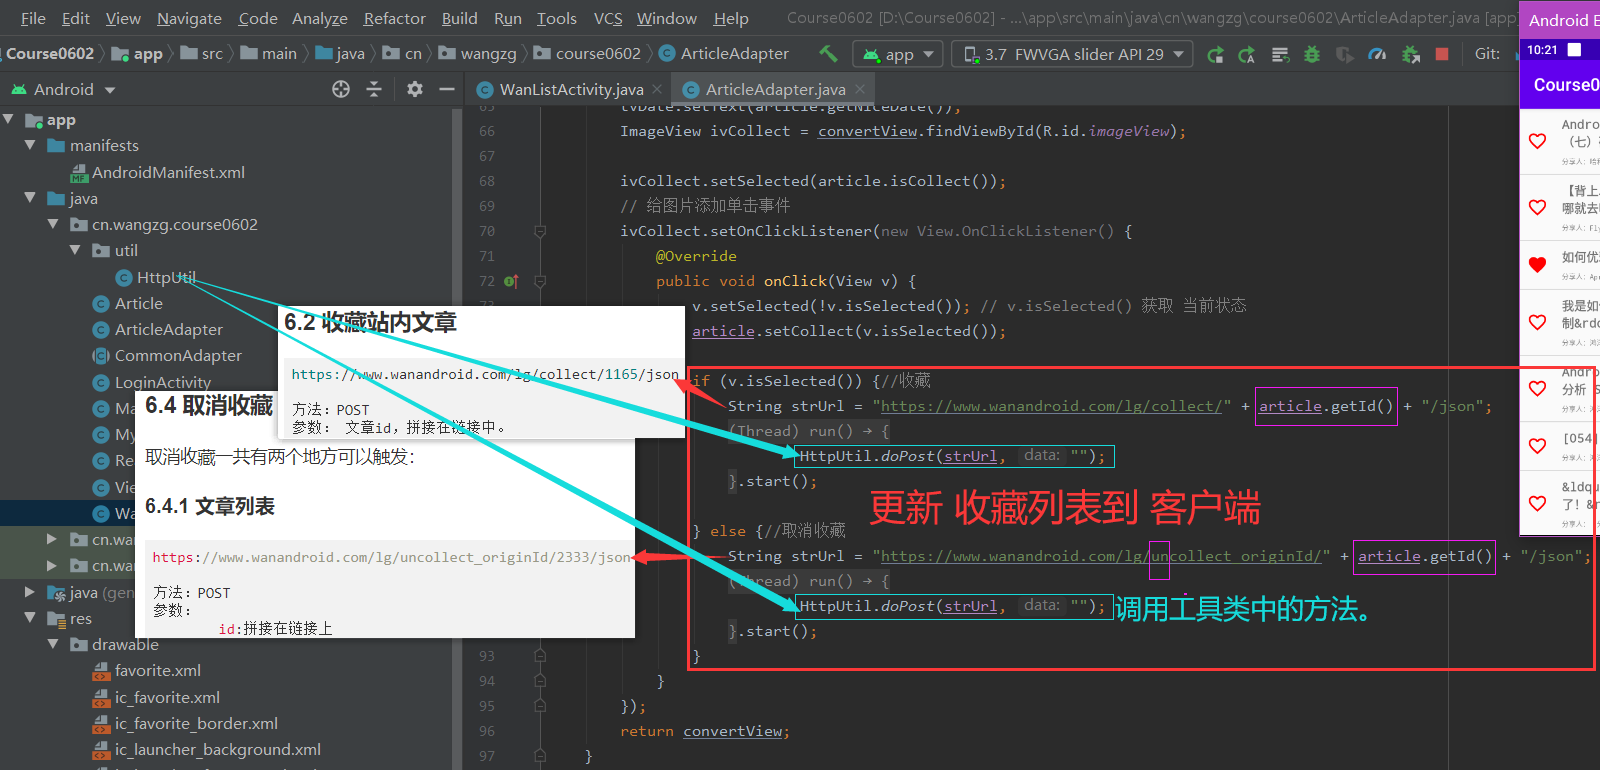1600x770 pixels.
Task: Click Apply Changes and Restart Activity icon
Action: click(1215, 54)
